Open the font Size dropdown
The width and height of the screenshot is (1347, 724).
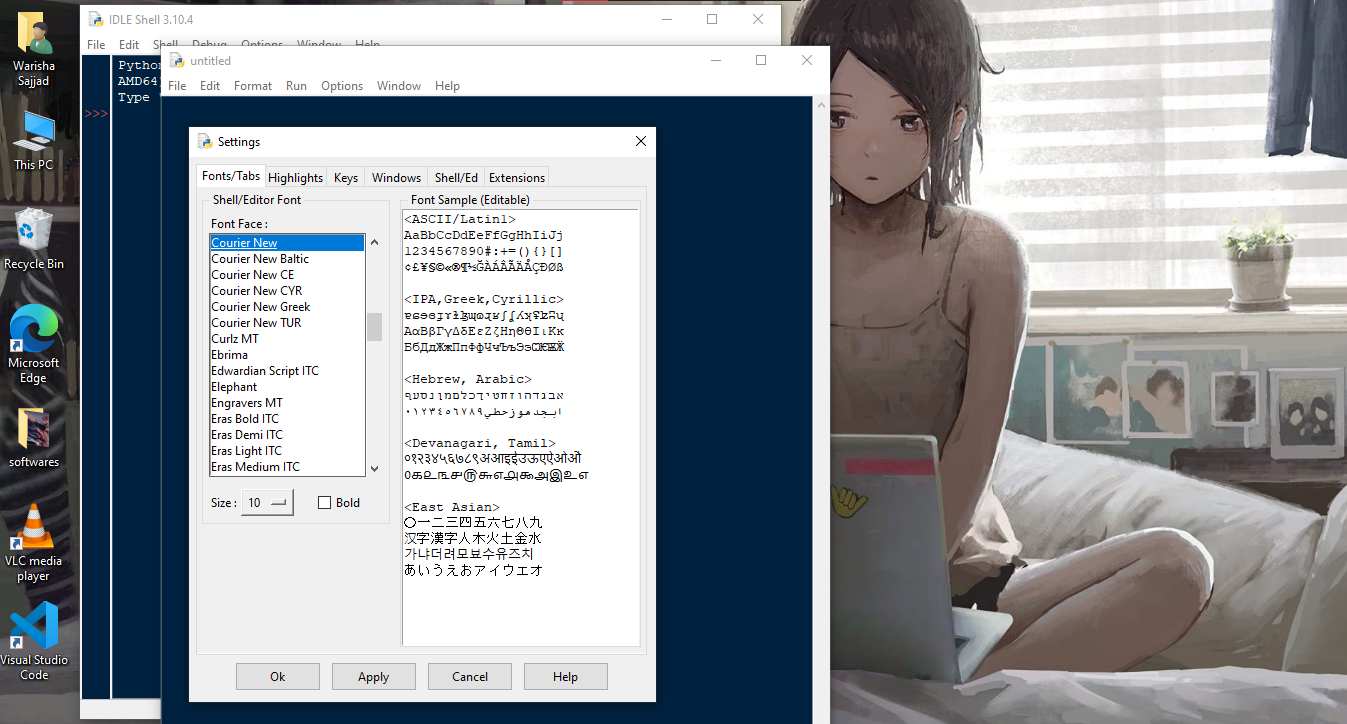267,503
